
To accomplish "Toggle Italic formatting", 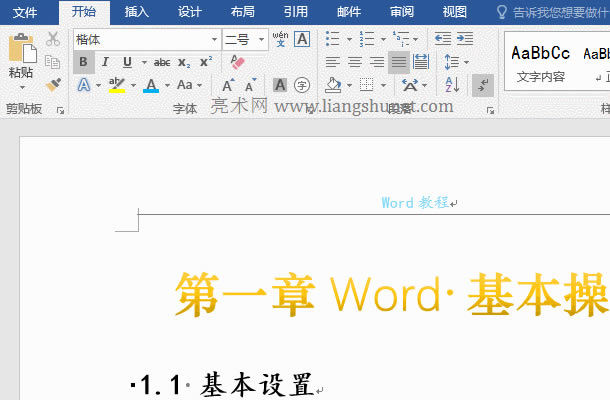I will pyautogui.click(x=105, y=62).
